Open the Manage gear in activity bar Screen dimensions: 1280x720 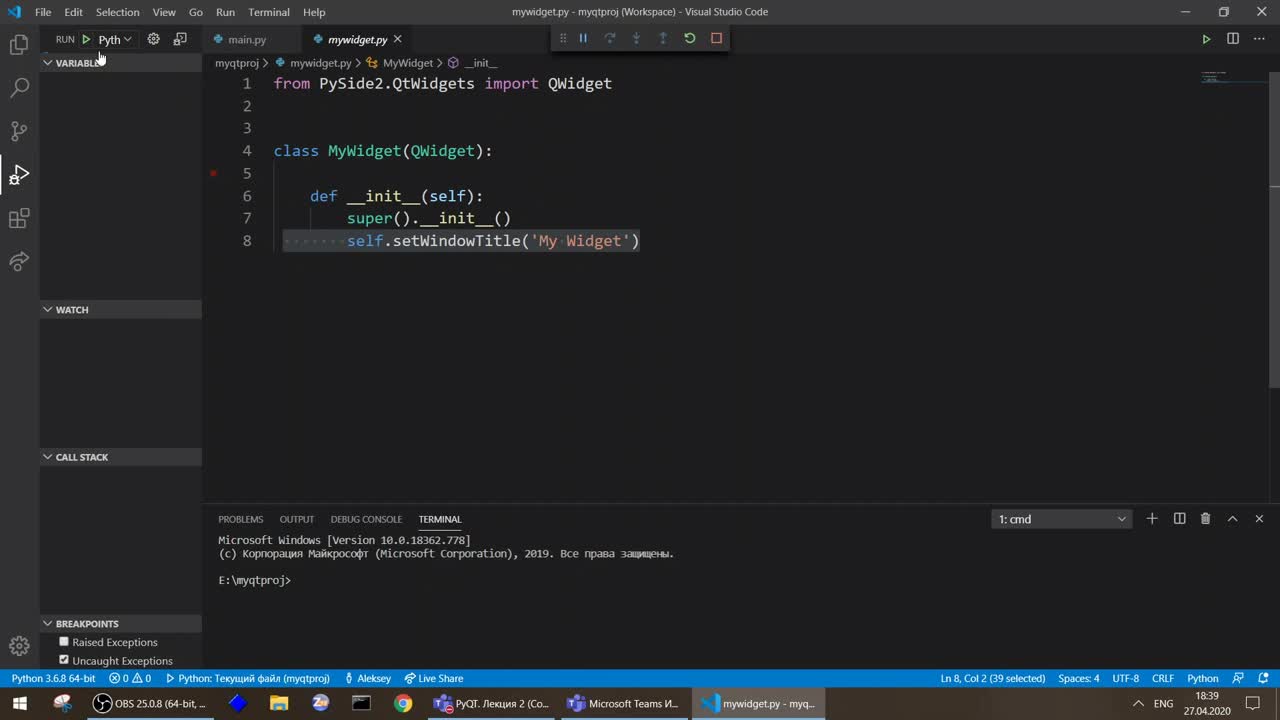(x=19, y=646)
